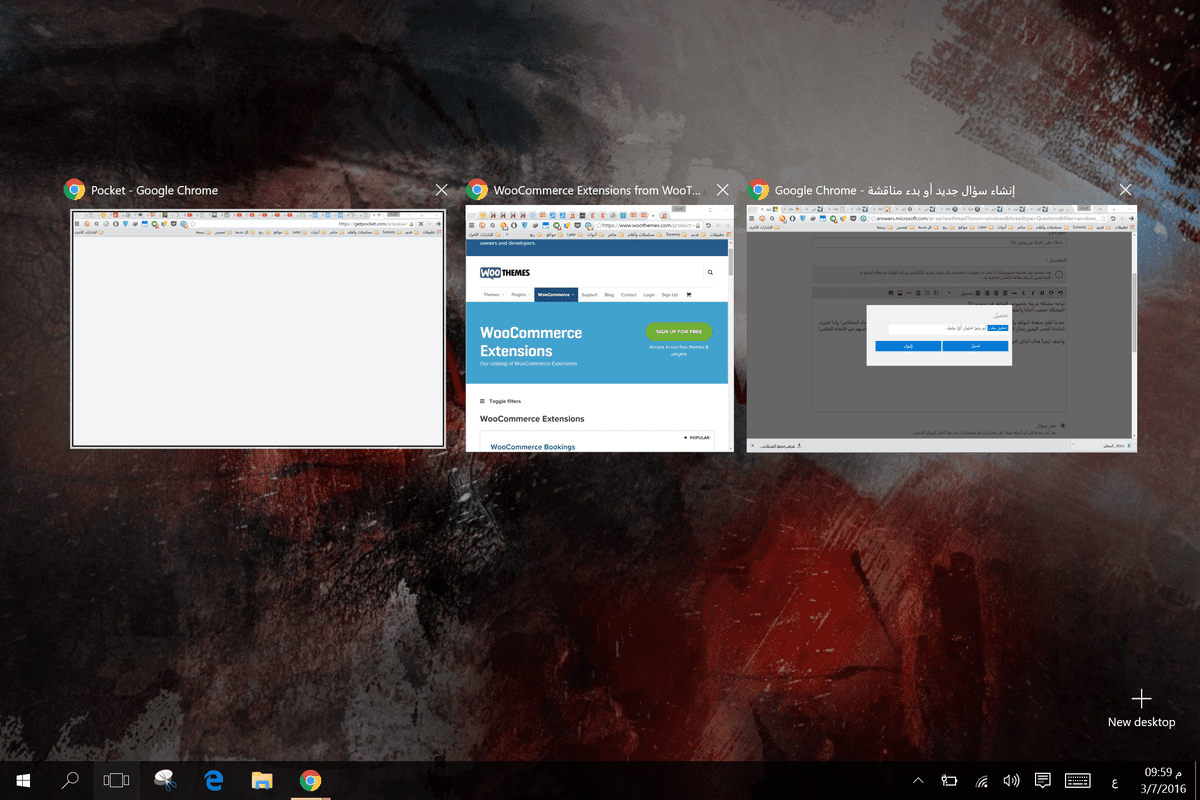Expand the hidden system tray icons chevron
The height and width of the screenshot is (800, 1200).
(918, 781)
